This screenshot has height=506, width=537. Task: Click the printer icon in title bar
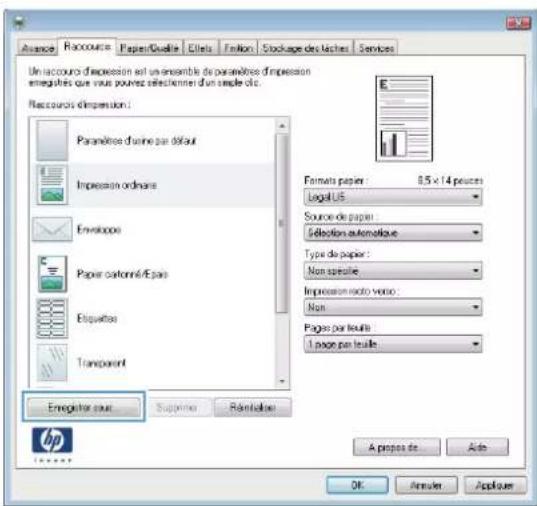click(x=19, y=23)
